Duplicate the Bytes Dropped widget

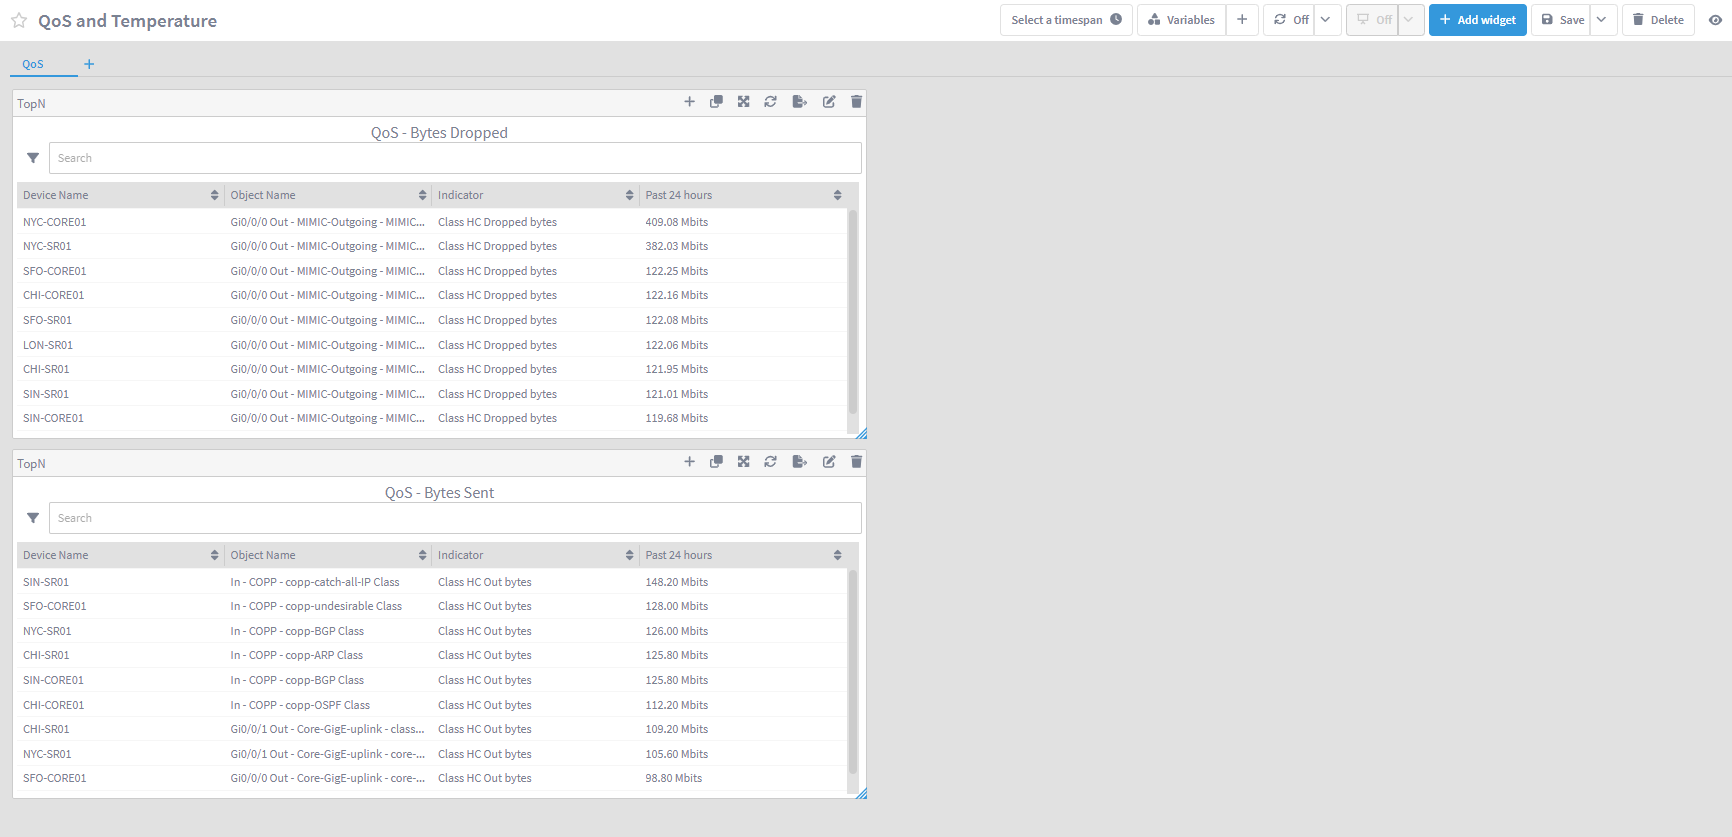716,102
